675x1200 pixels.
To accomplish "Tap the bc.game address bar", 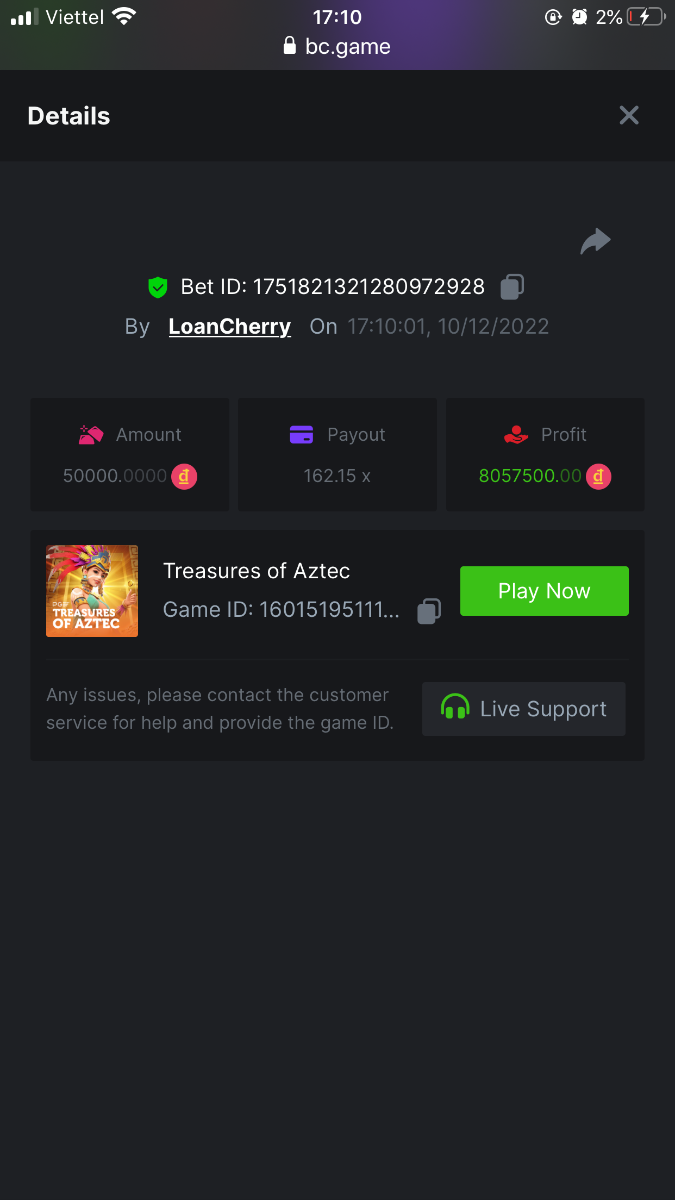I will [x=337, y=46].
